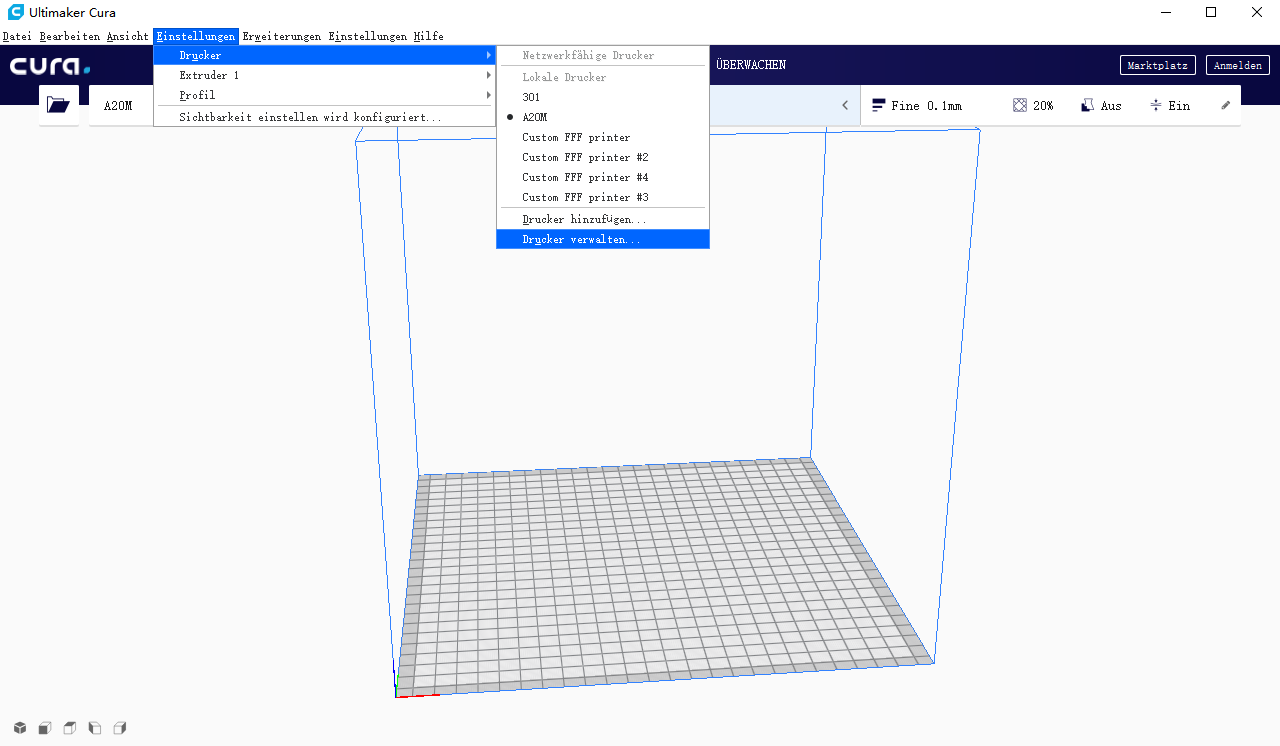The width and height of the screenshot is (1280, 746).
Task: Click the support Aus icon
Action: point(1088,105)
